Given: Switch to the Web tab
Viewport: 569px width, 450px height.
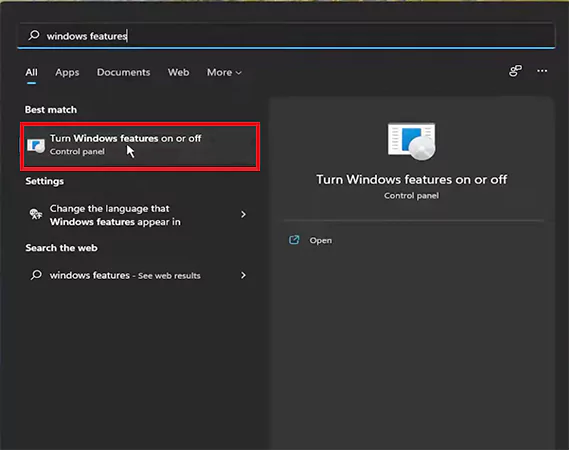Looking at the screenshot, I should pyautogui.click(x=178, y=72).
